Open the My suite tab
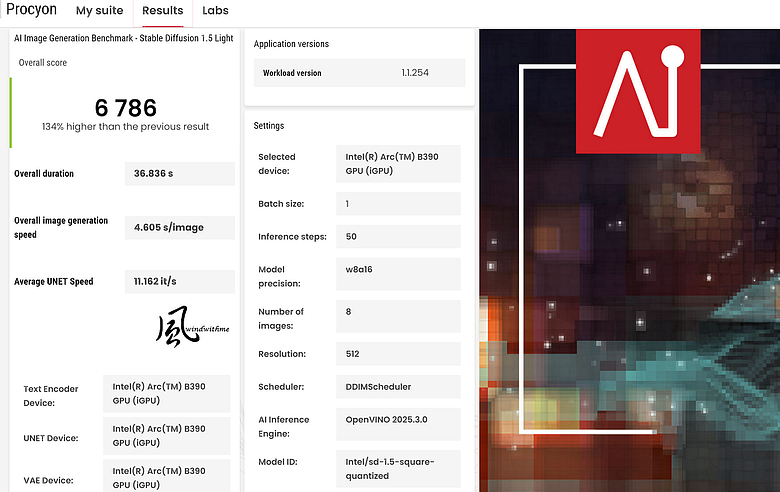Image resolution: width=780 pixels, height=492 pixels. [99, 10]
